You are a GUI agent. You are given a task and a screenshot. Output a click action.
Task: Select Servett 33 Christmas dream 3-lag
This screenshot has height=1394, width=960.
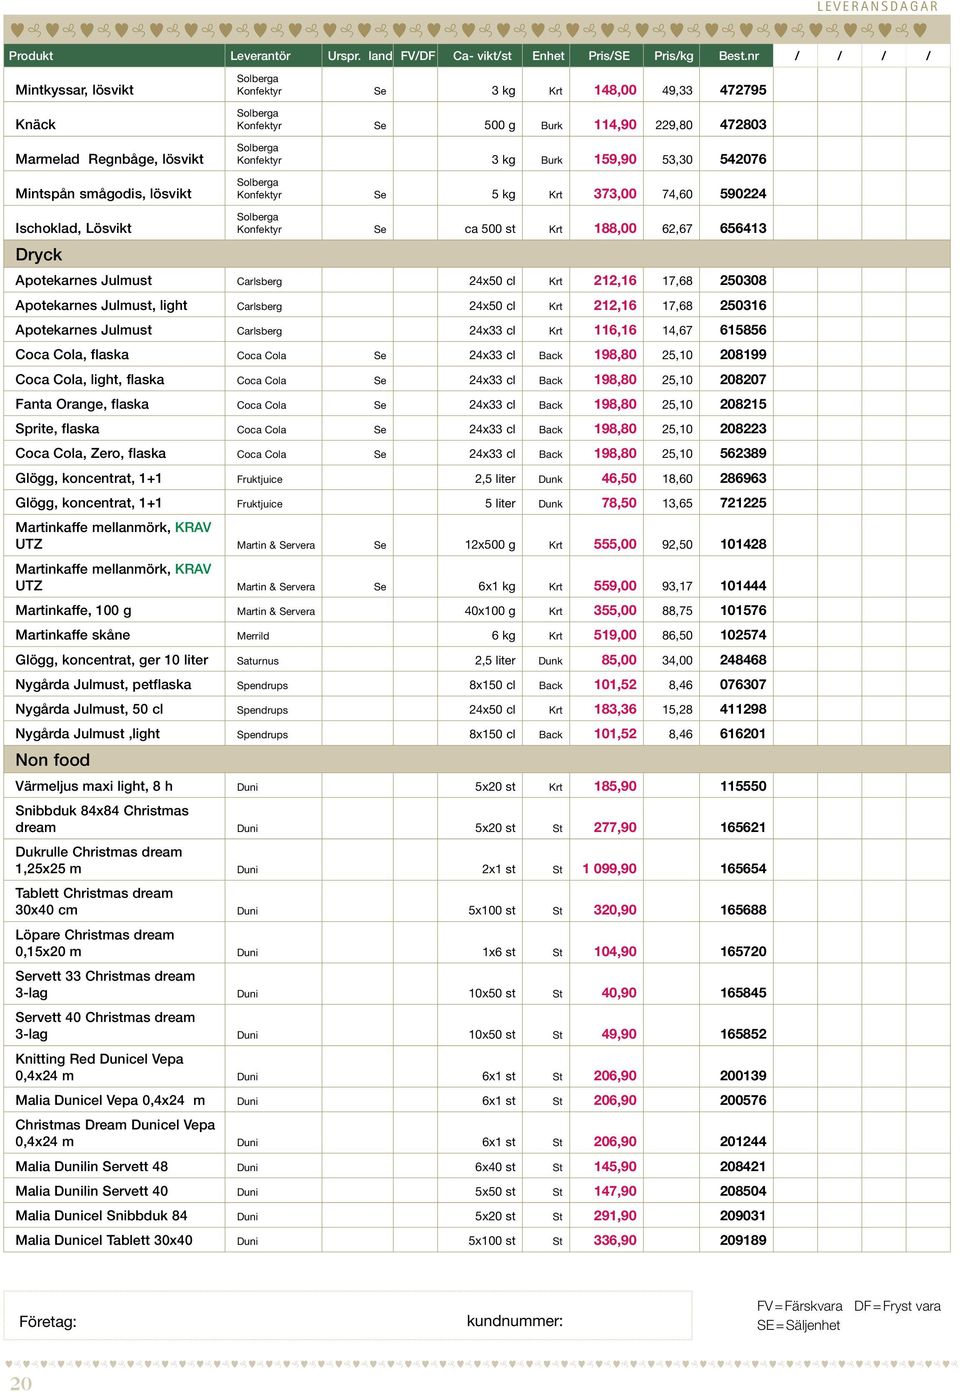(x=105, y=985)
